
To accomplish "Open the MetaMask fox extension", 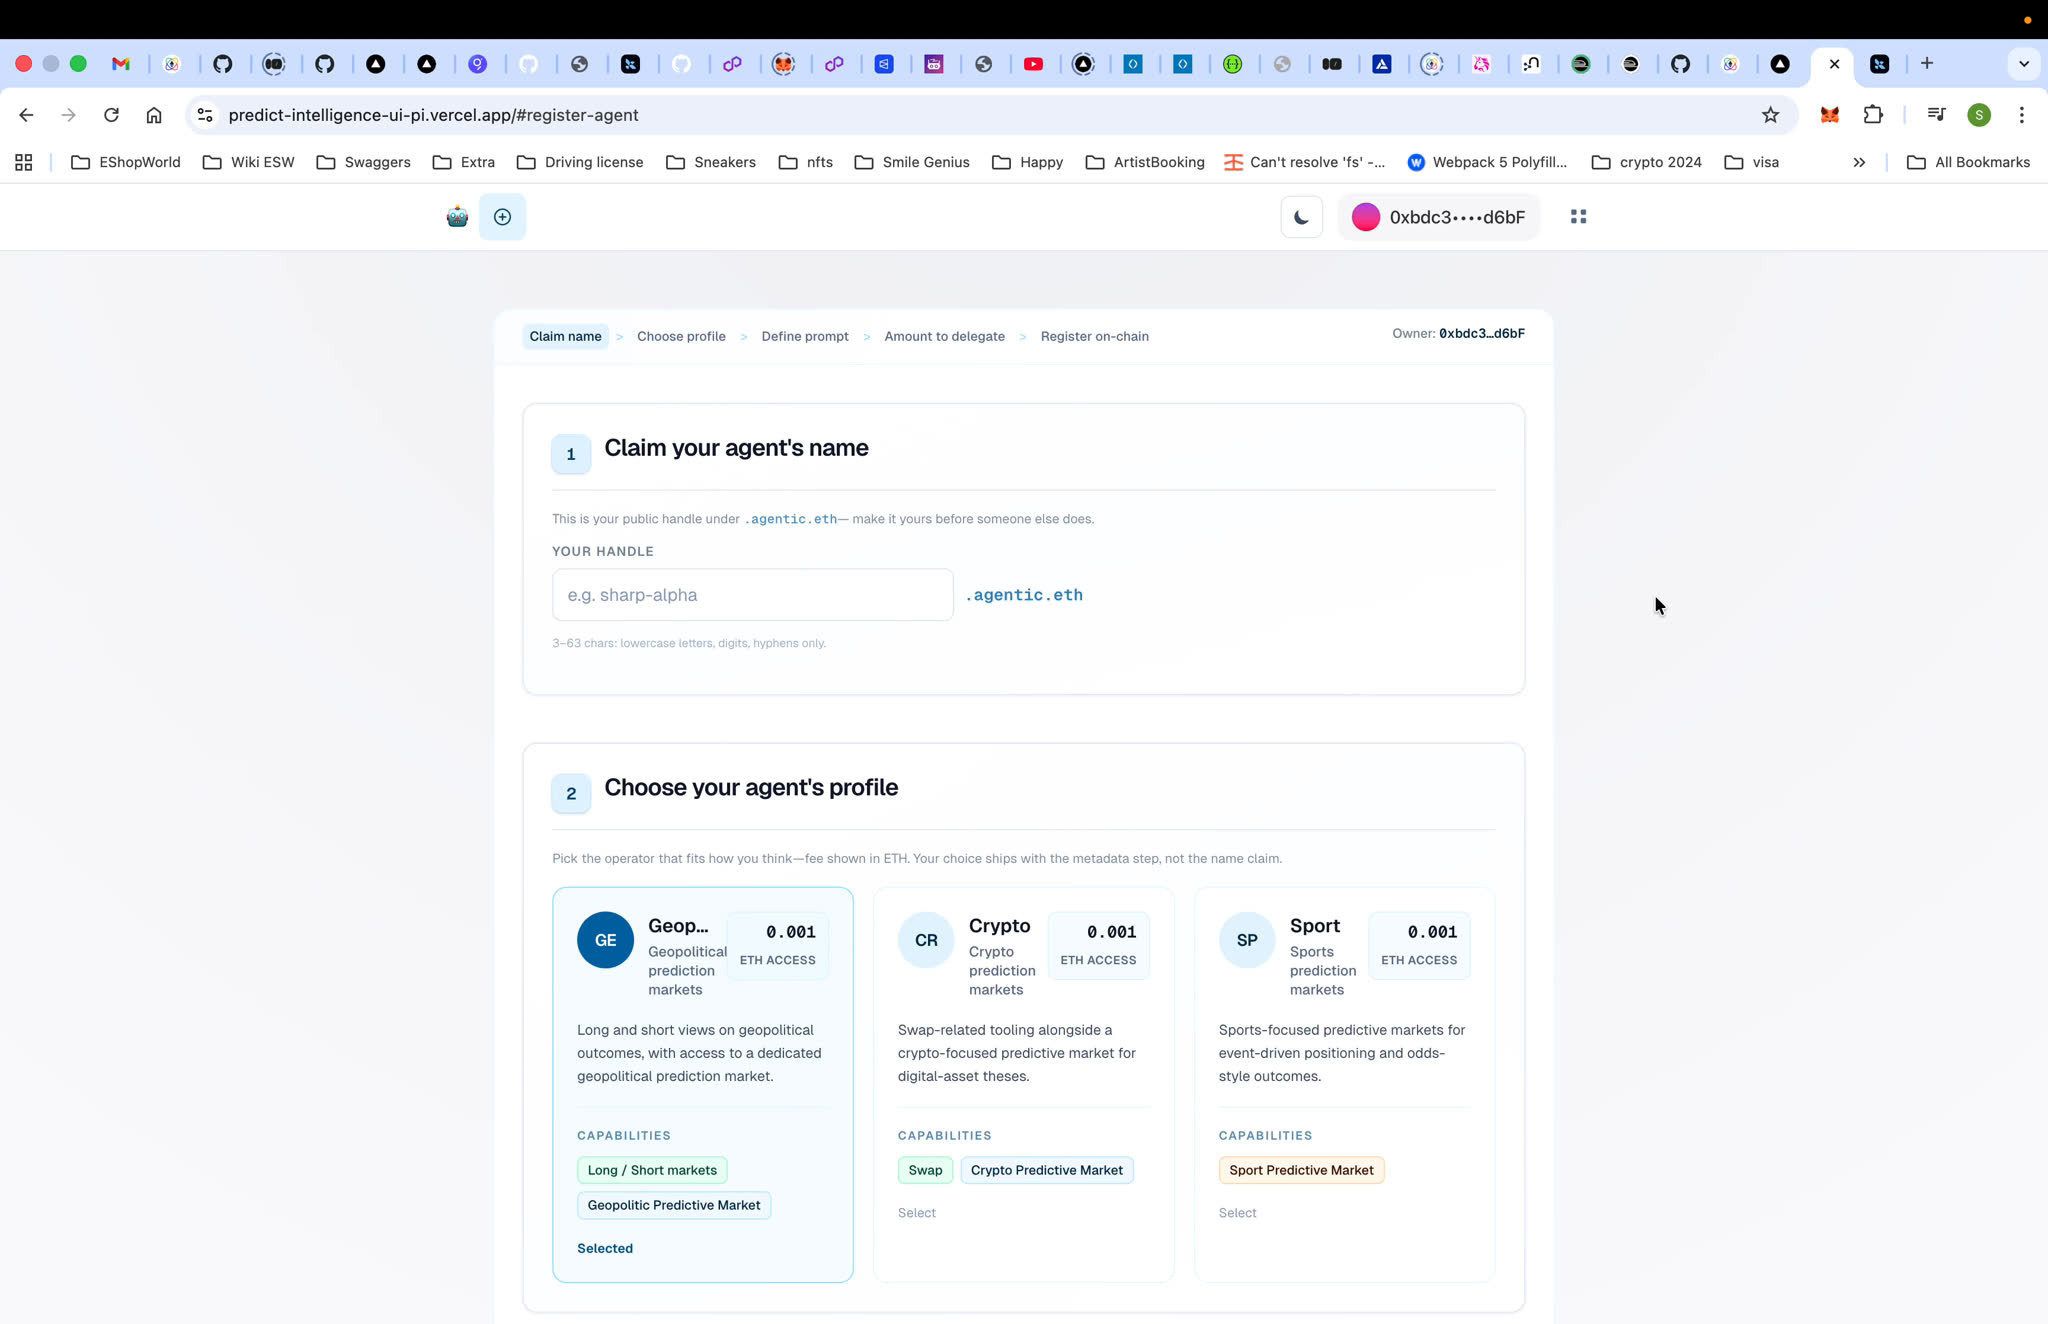I will point(1829,115).
